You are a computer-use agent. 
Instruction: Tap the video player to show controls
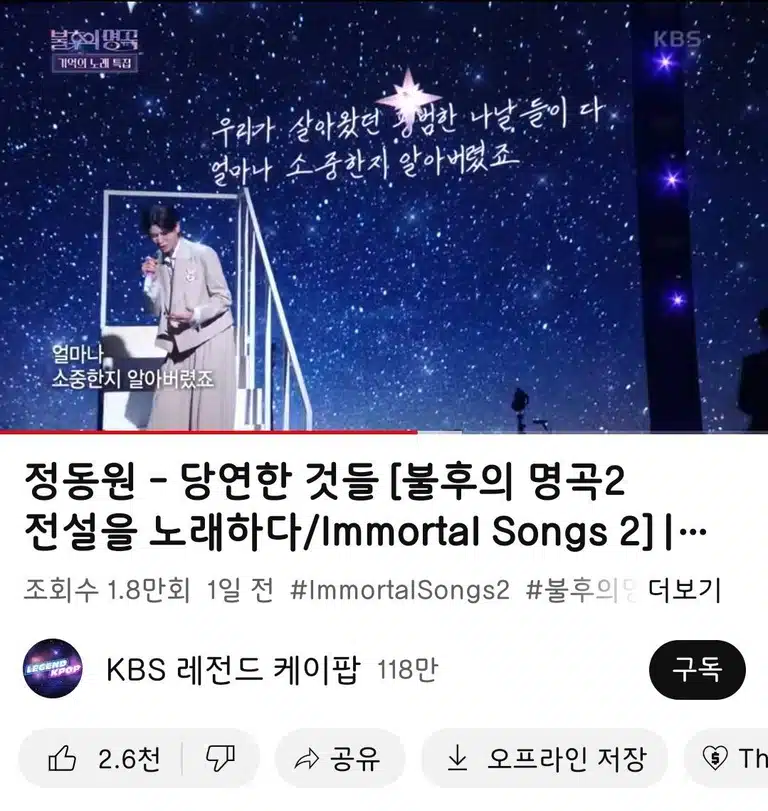tap(384, 215)
